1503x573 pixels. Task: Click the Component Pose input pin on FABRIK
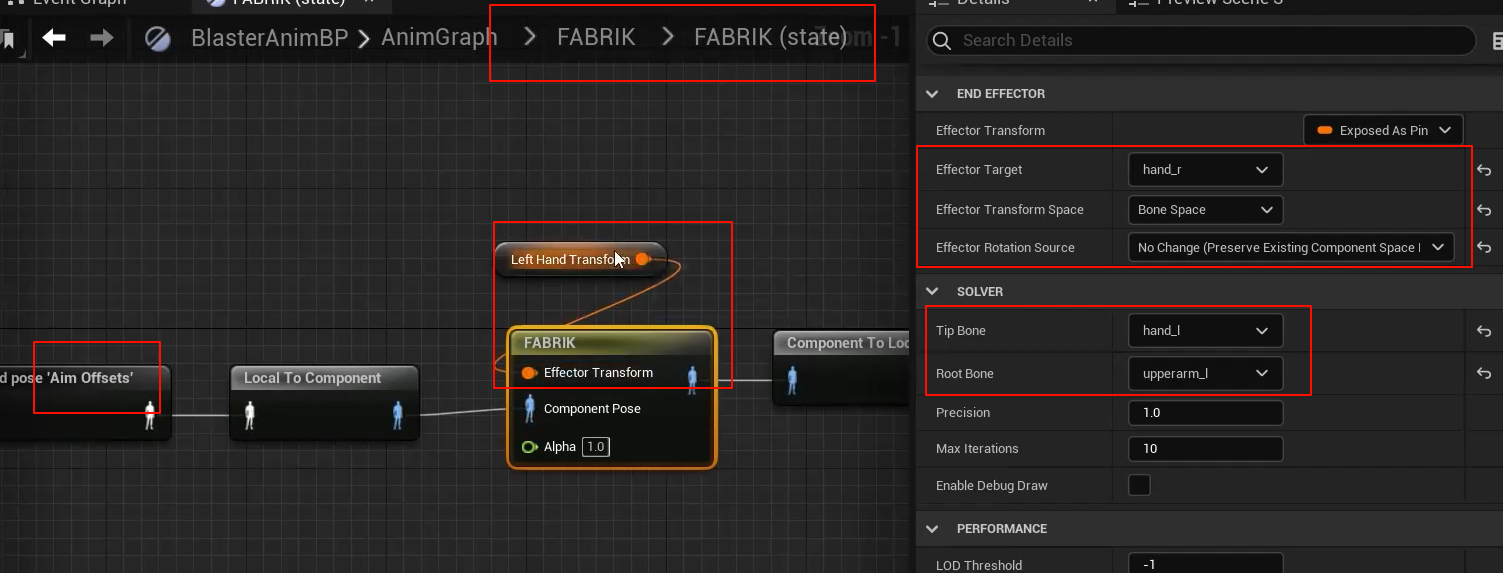coord(529,408)
